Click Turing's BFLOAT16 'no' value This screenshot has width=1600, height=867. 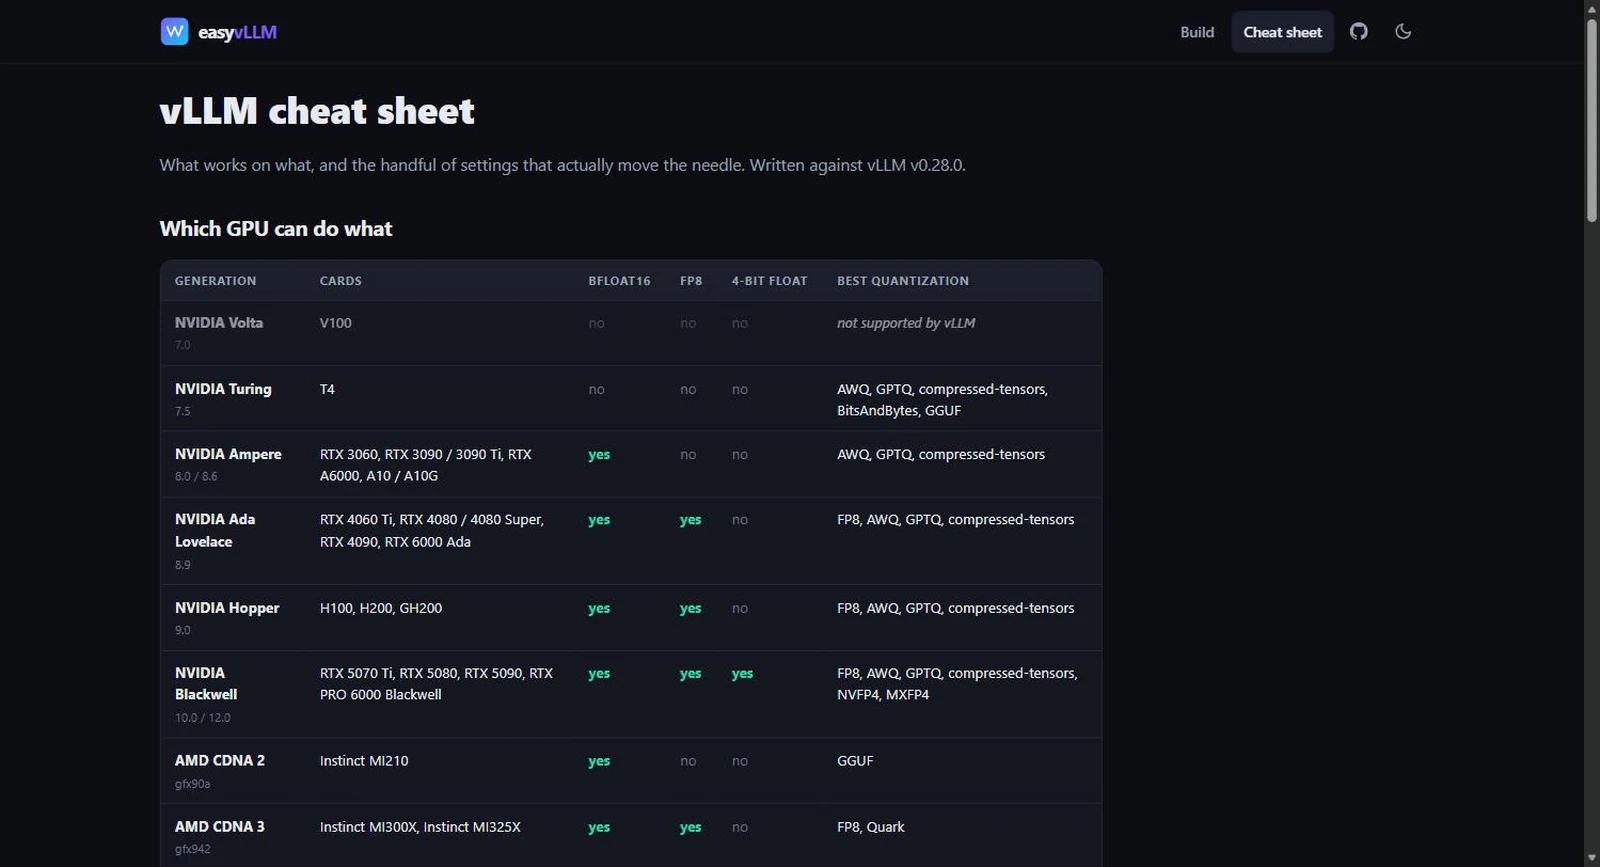coord(597,390)
